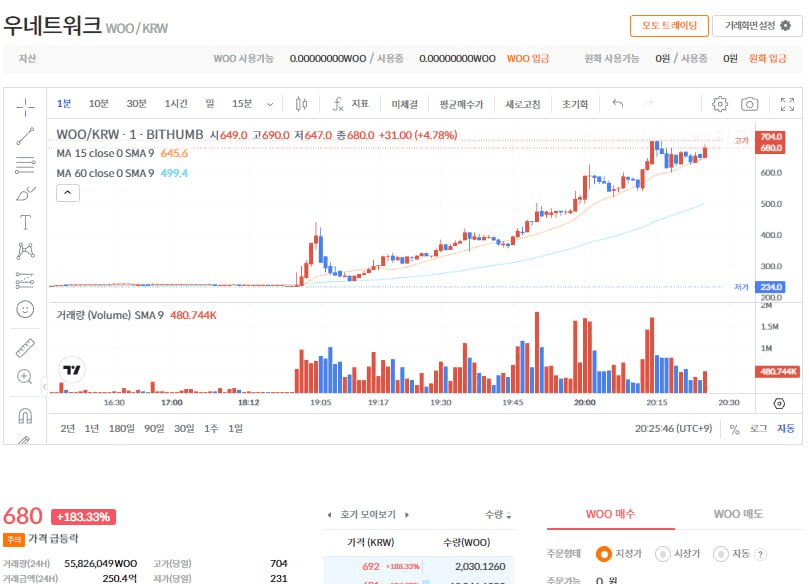Click previous arrow beside 호가 모아보기

[330, 515]
